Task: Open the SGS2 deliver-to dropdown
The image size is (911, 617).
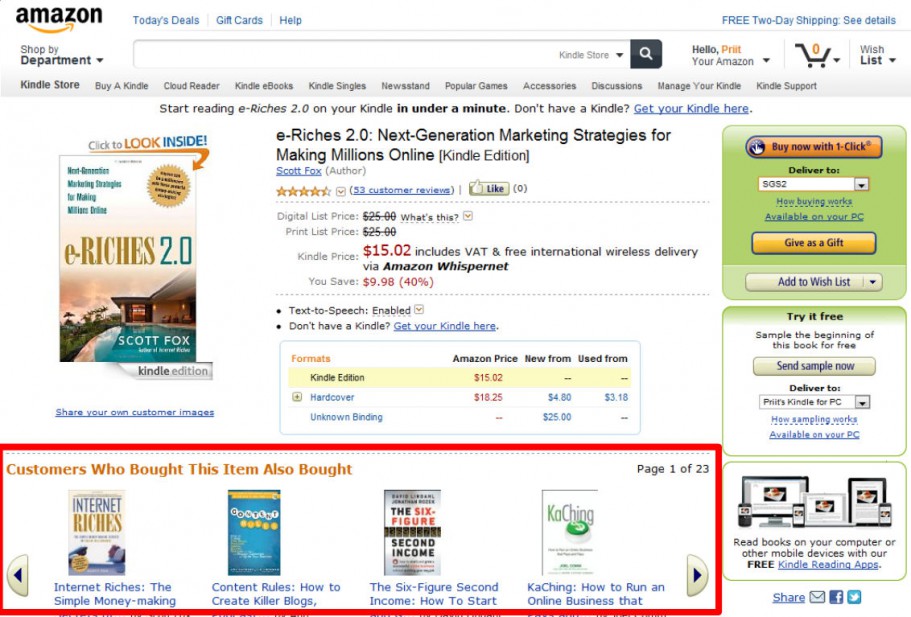Action: (x=861, y=185)
